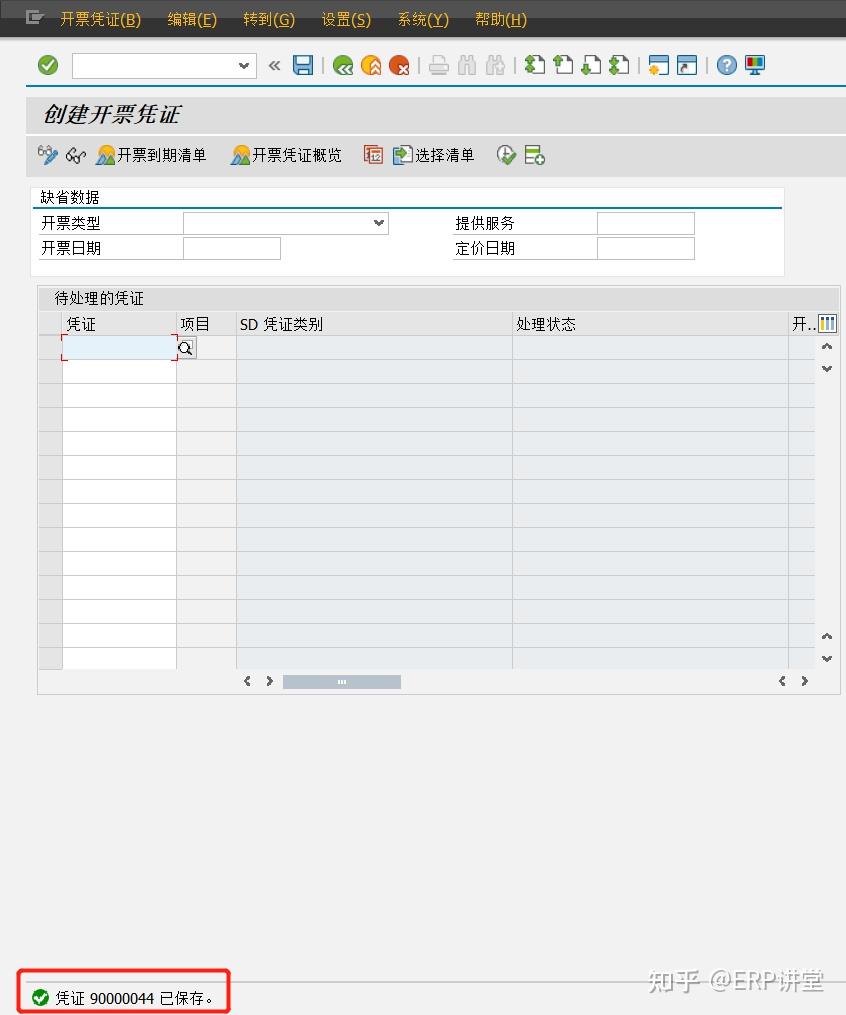The height and width of the screenshot is (1015, 846).
Task: Open the 凭证 search help magnifier
Action: (x=186, y=348)
